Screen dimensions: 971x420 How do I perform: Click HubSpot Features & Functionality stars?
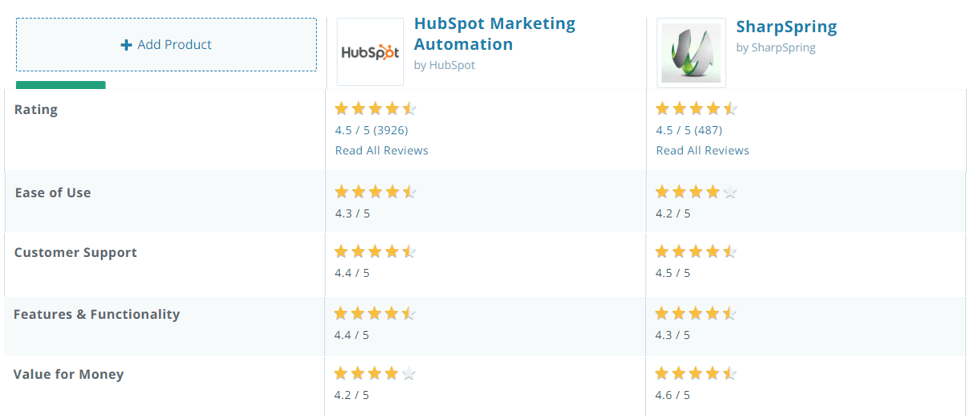coord(375,313)
